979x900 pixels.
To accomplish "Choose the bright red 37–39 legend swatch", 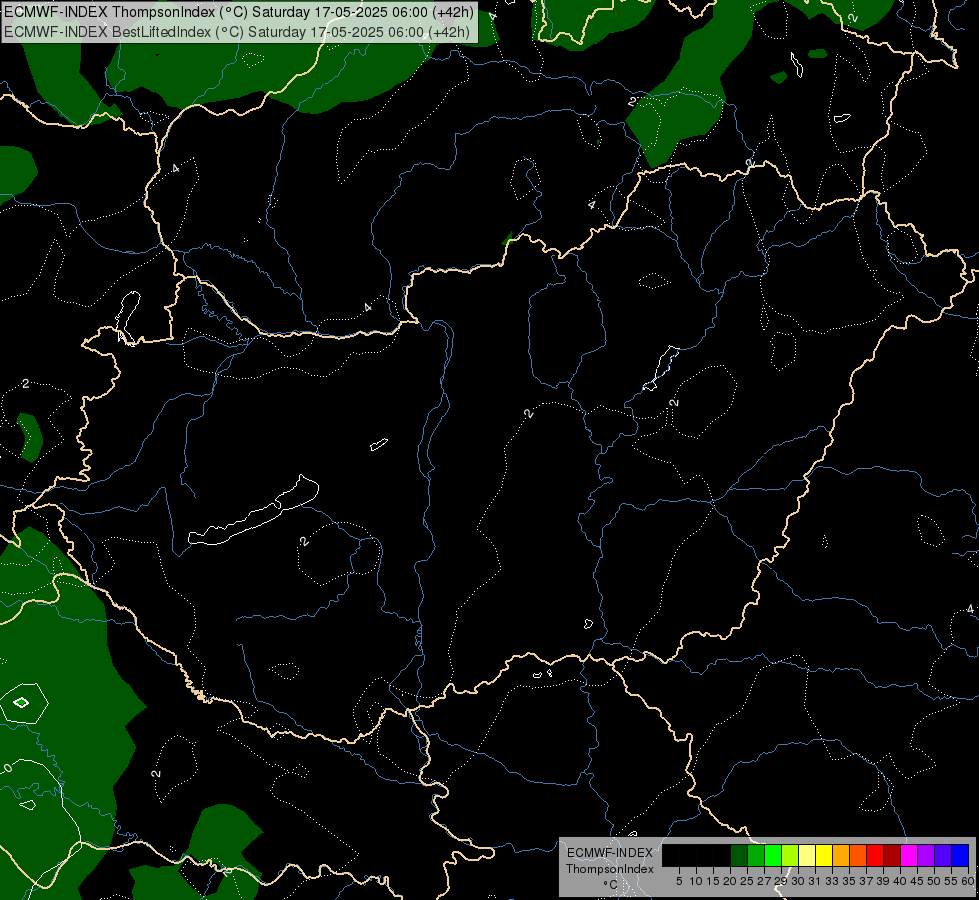I will point(875,855).
